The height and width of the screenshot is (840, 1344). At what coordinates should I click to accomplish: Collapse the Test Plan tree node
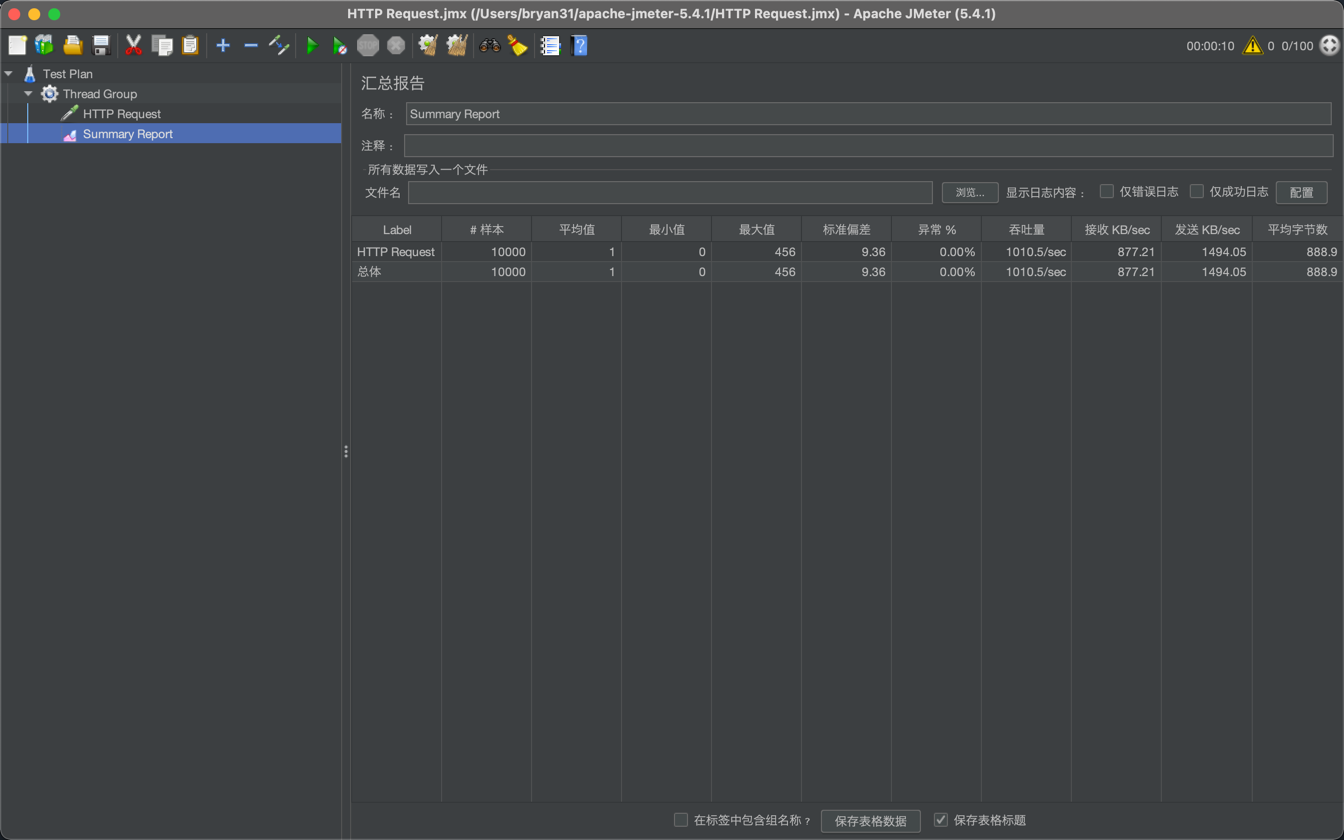(8, 73)
